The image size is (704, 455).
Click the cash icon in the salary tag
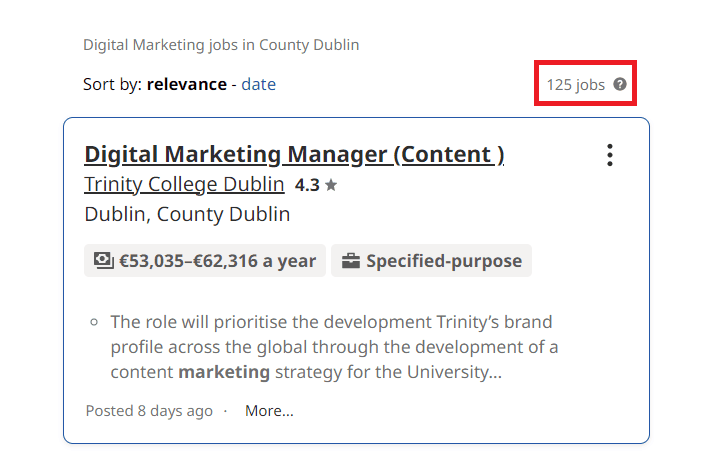click(x=103, y=261)
